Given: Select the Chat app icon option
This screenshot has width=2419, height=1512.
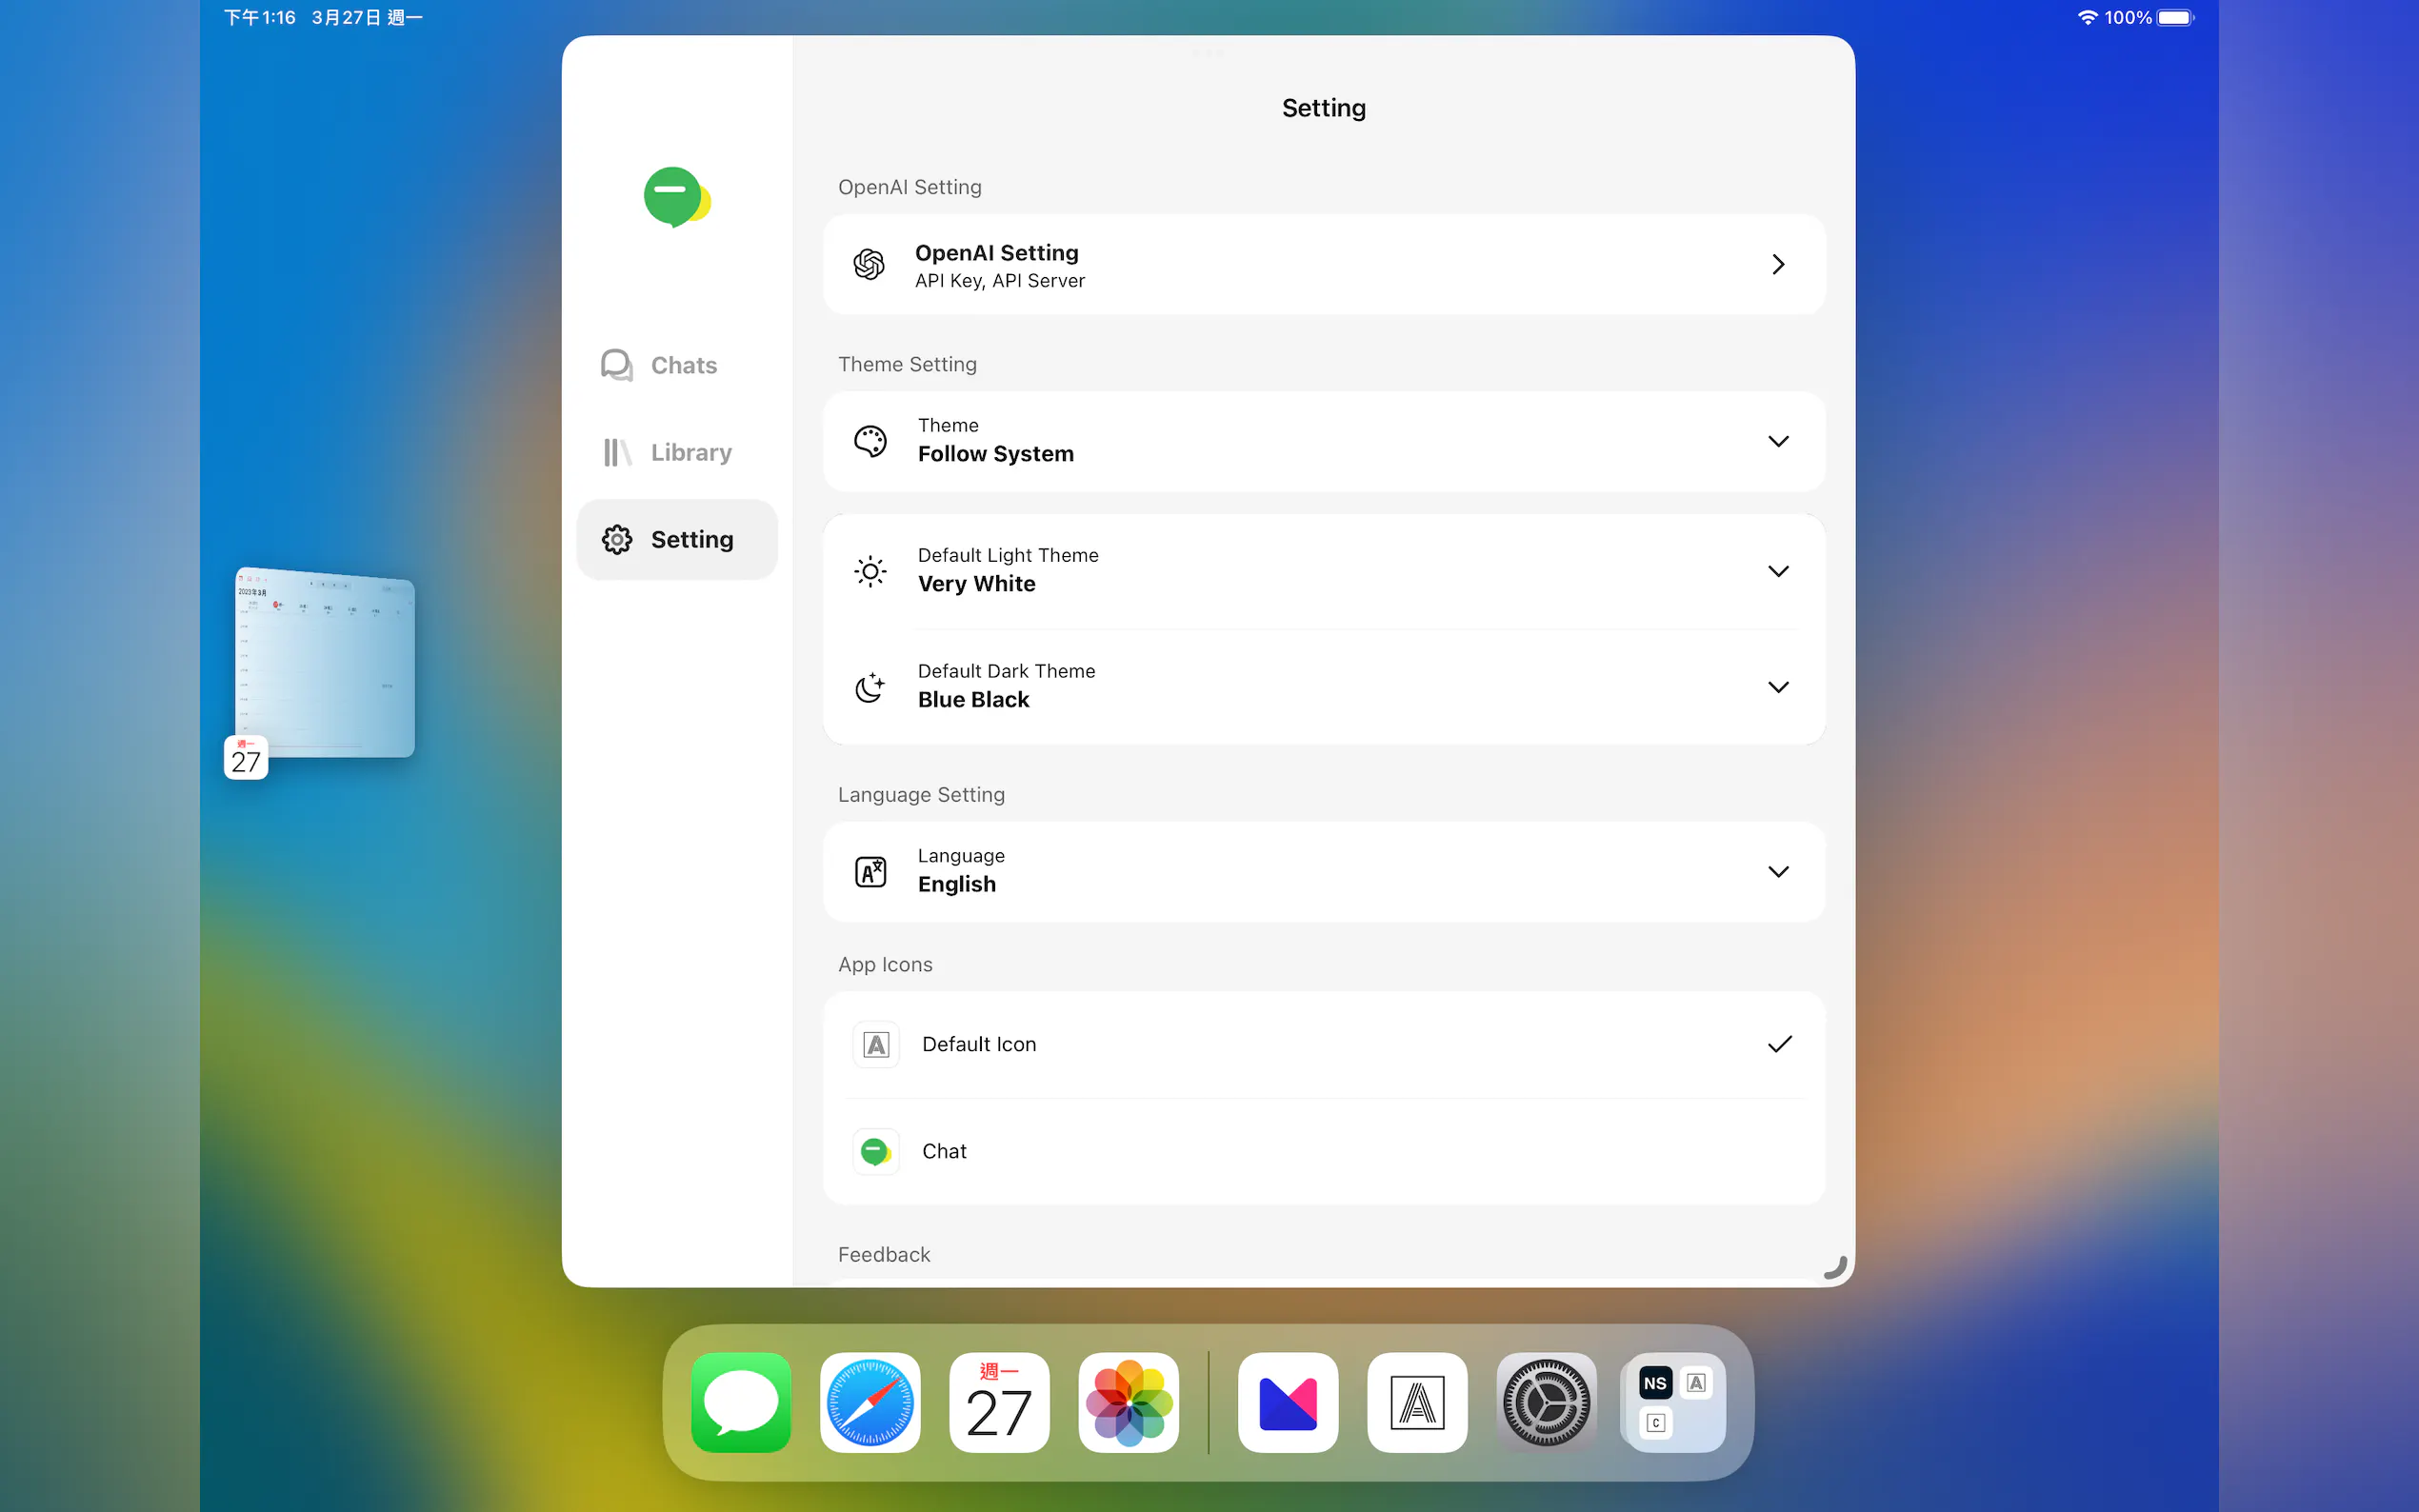Looking at the screenshot, I should click(1323, 1151).
